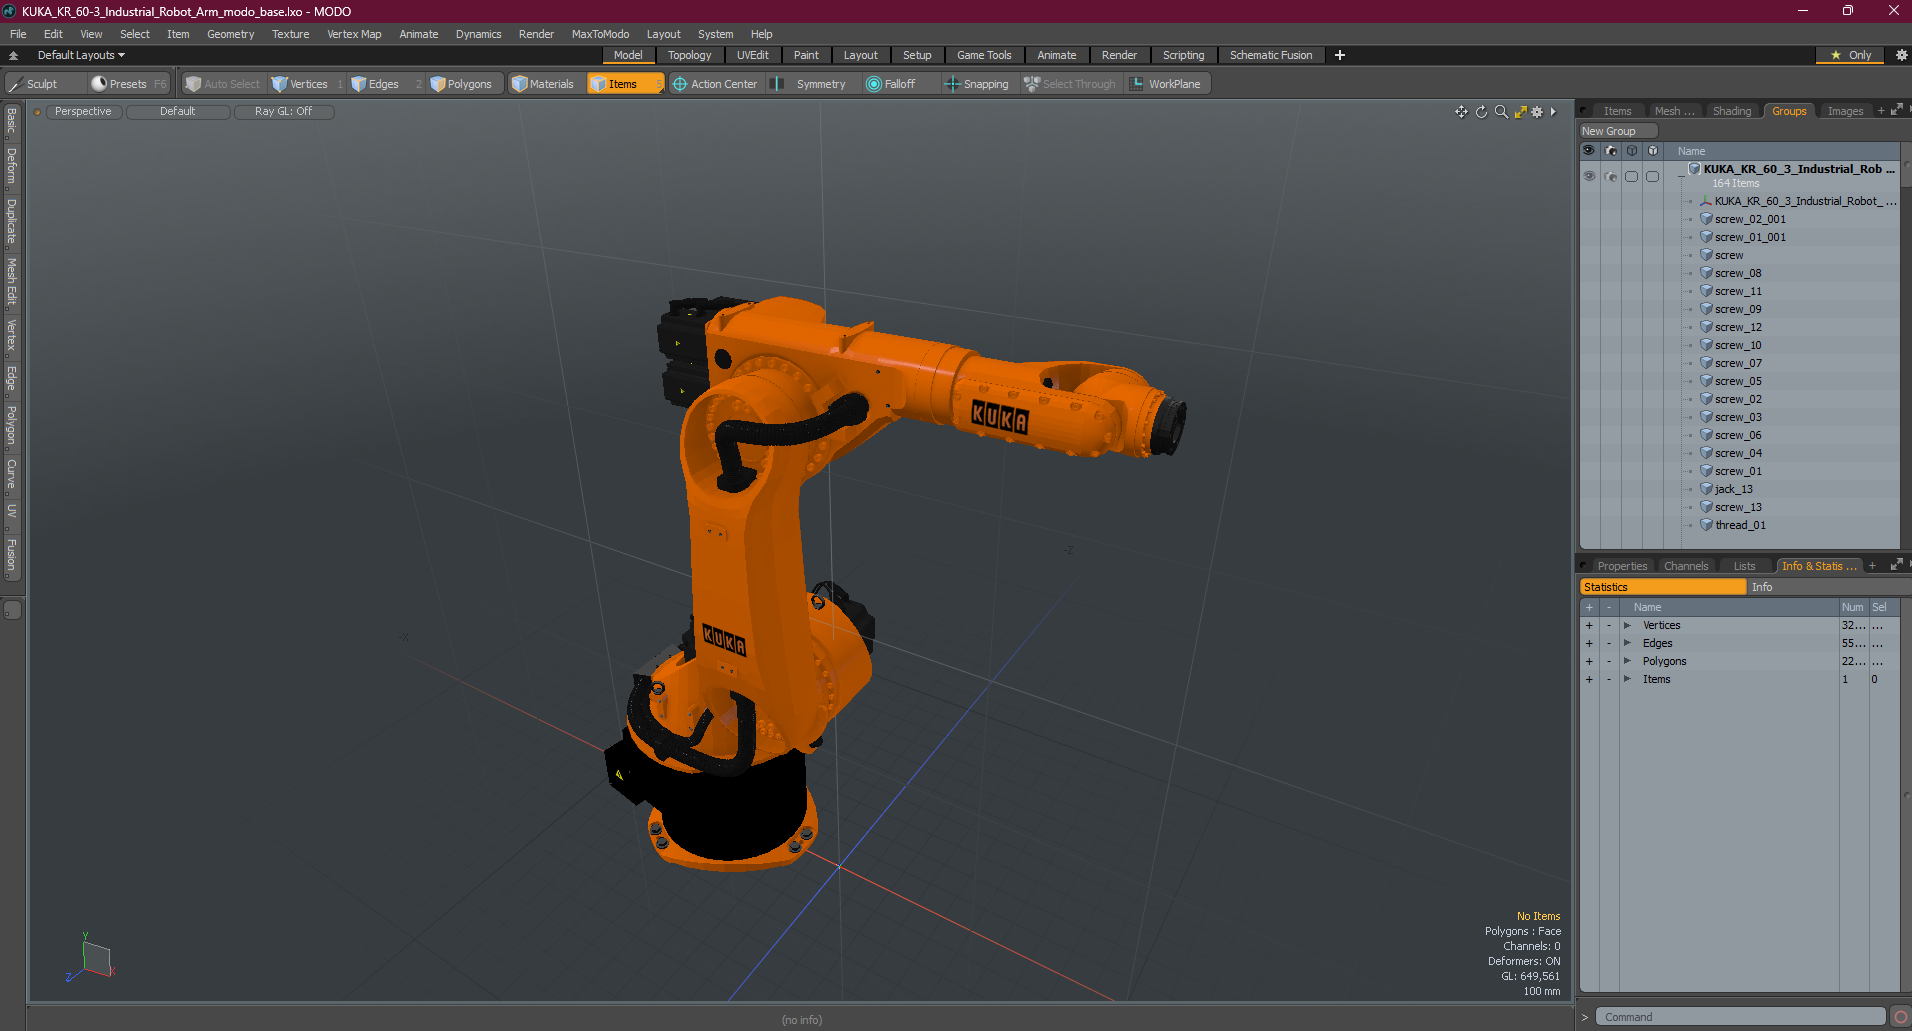Image resolution: width=1912 pixels, height=1031 pixels.
Task: Switch to the Shading panel tab
Action: click(x=1731, y=111)
